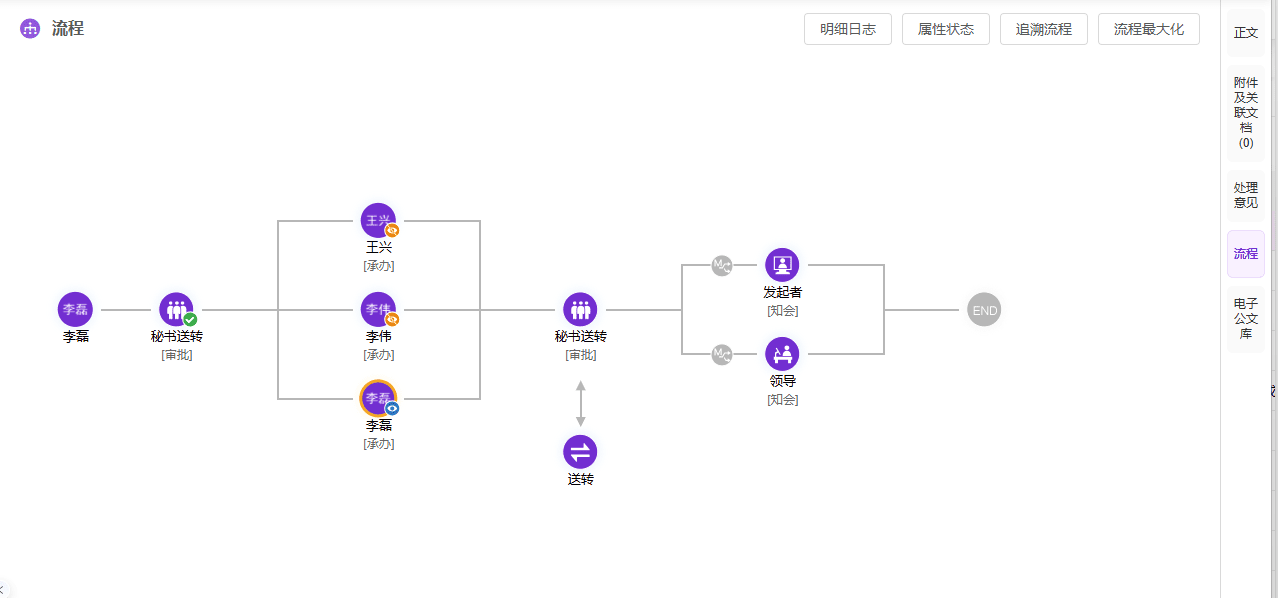The width and height of the screenshot is (1278, 598).
Task: Click the 领导 知会 node icon
Action: click(782, 354)
